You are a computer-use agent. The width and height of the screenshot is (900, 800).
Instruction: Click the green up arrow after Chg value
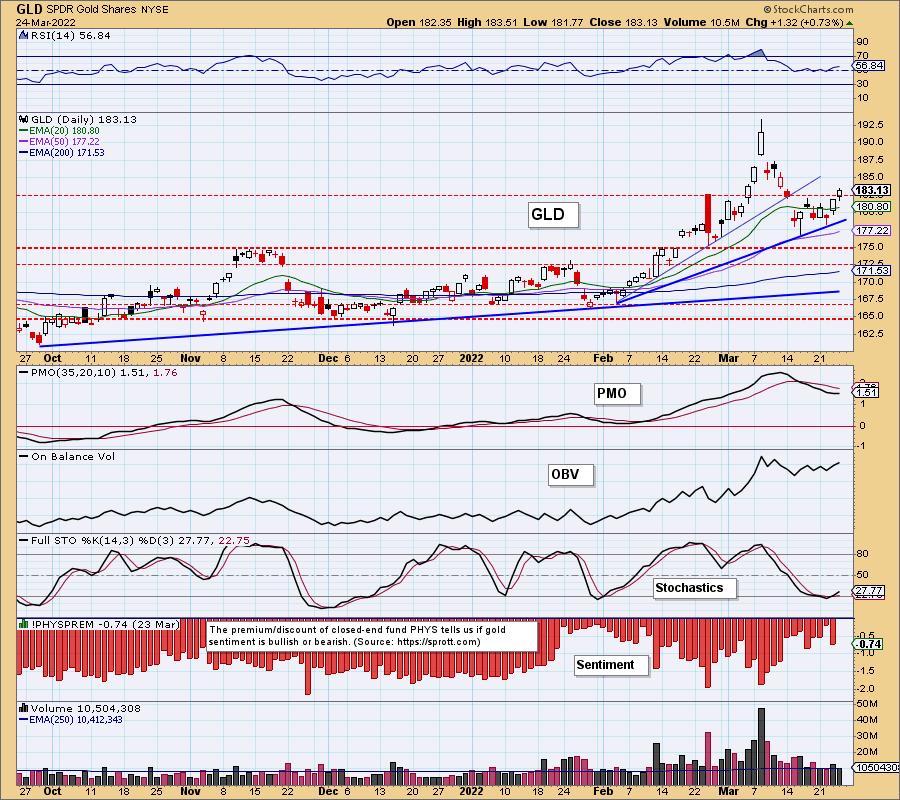click(x=849, y=23)
